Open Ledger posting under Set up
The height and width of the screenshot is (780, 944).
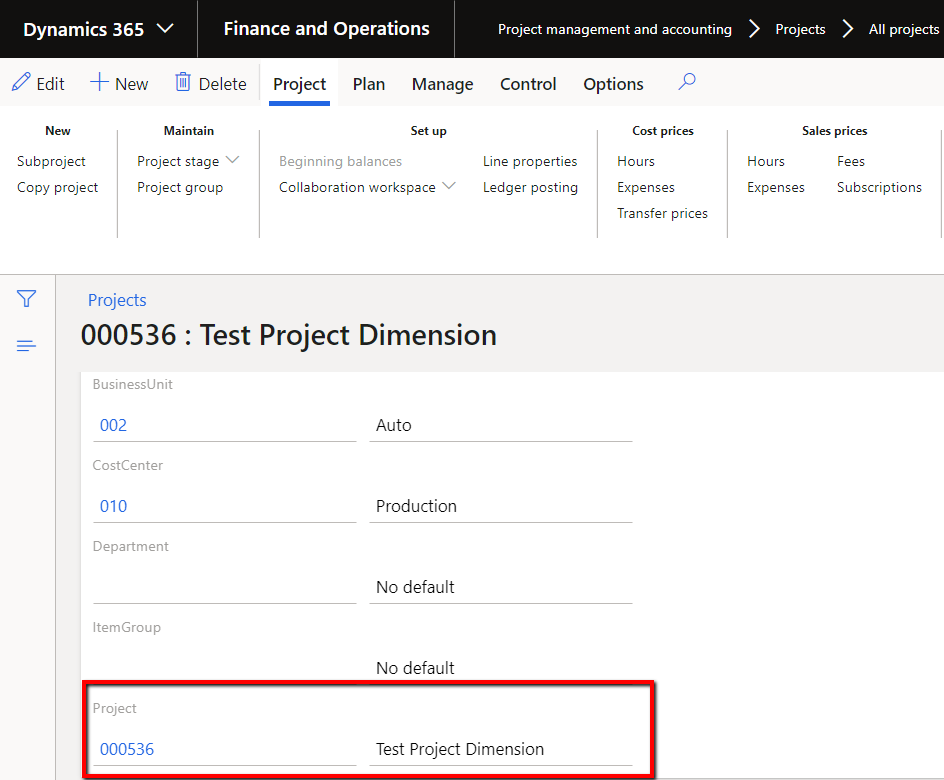(x=530, y=186)
